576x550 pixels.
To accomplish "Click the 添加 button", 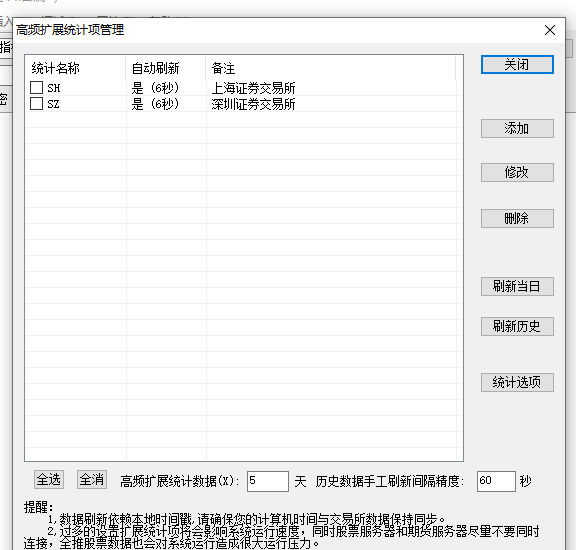I will (517, 128).
